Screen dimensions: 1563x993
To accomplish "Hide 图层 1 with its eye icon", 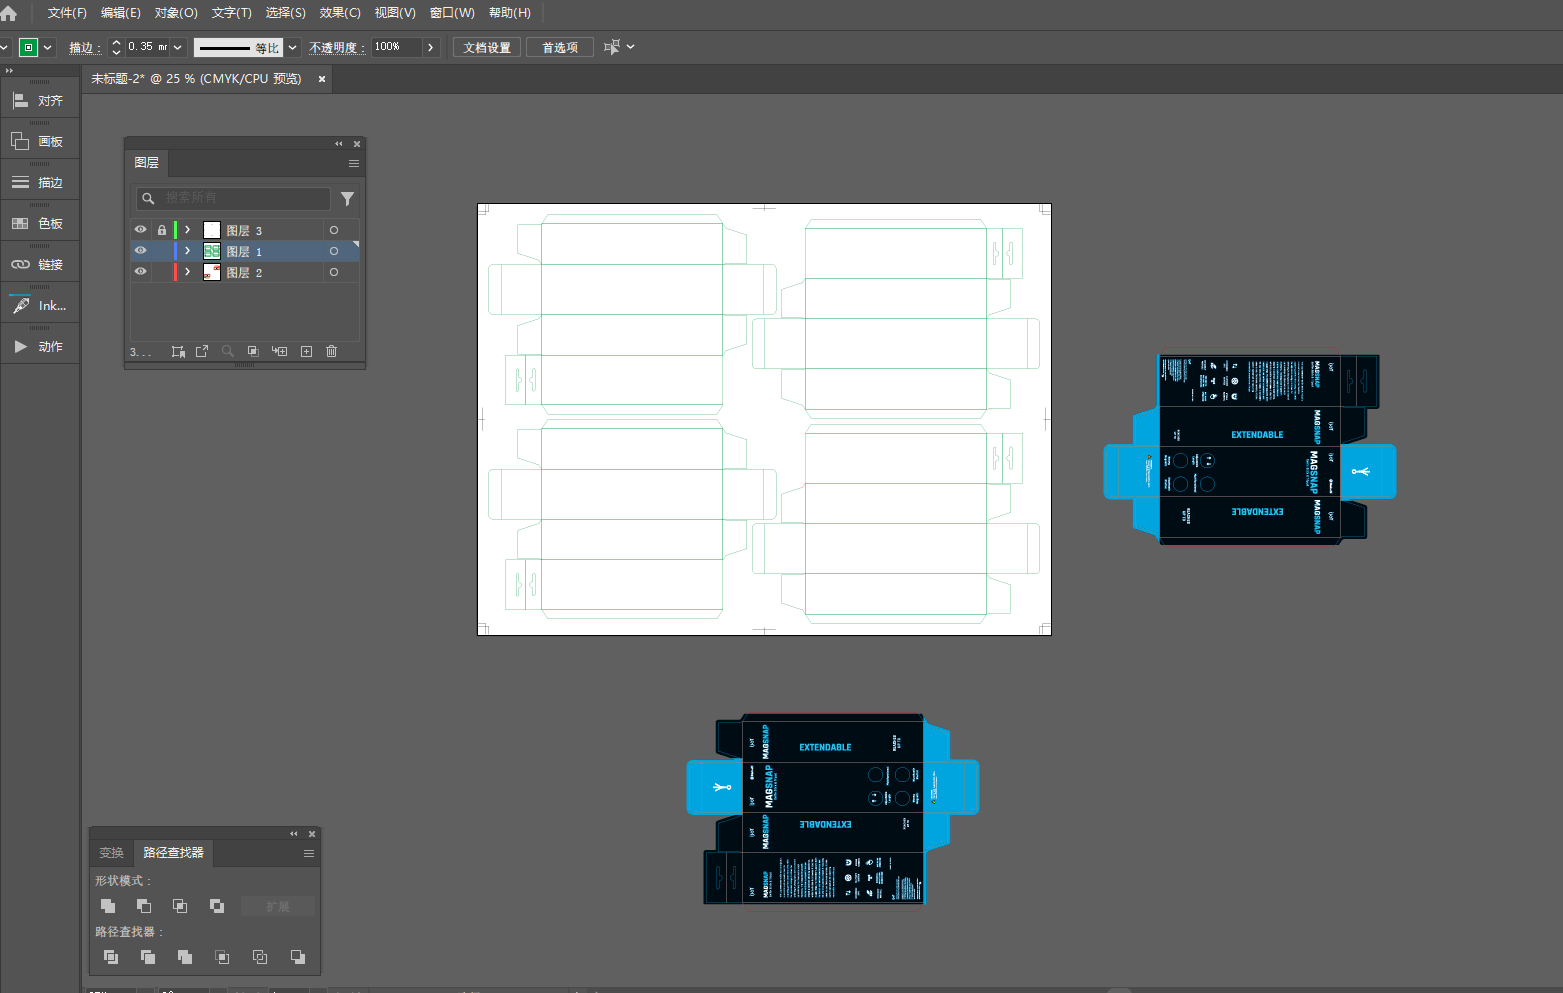I will pos(141,251).
